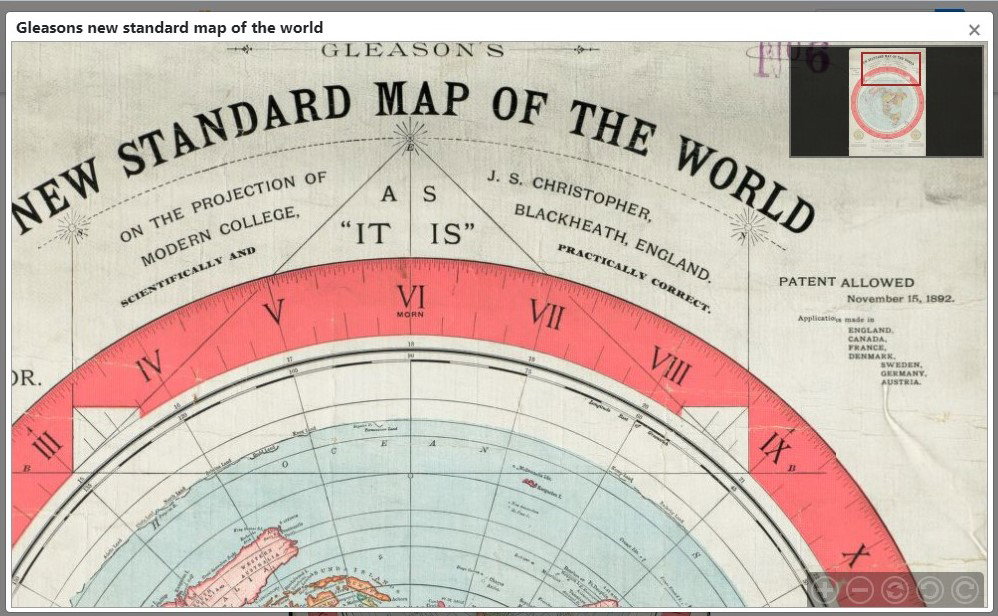Screen dimensions: 998x616
Task: Click the 'J. S. CHRISTOPHER' inscription
Action: coord(570,195)
